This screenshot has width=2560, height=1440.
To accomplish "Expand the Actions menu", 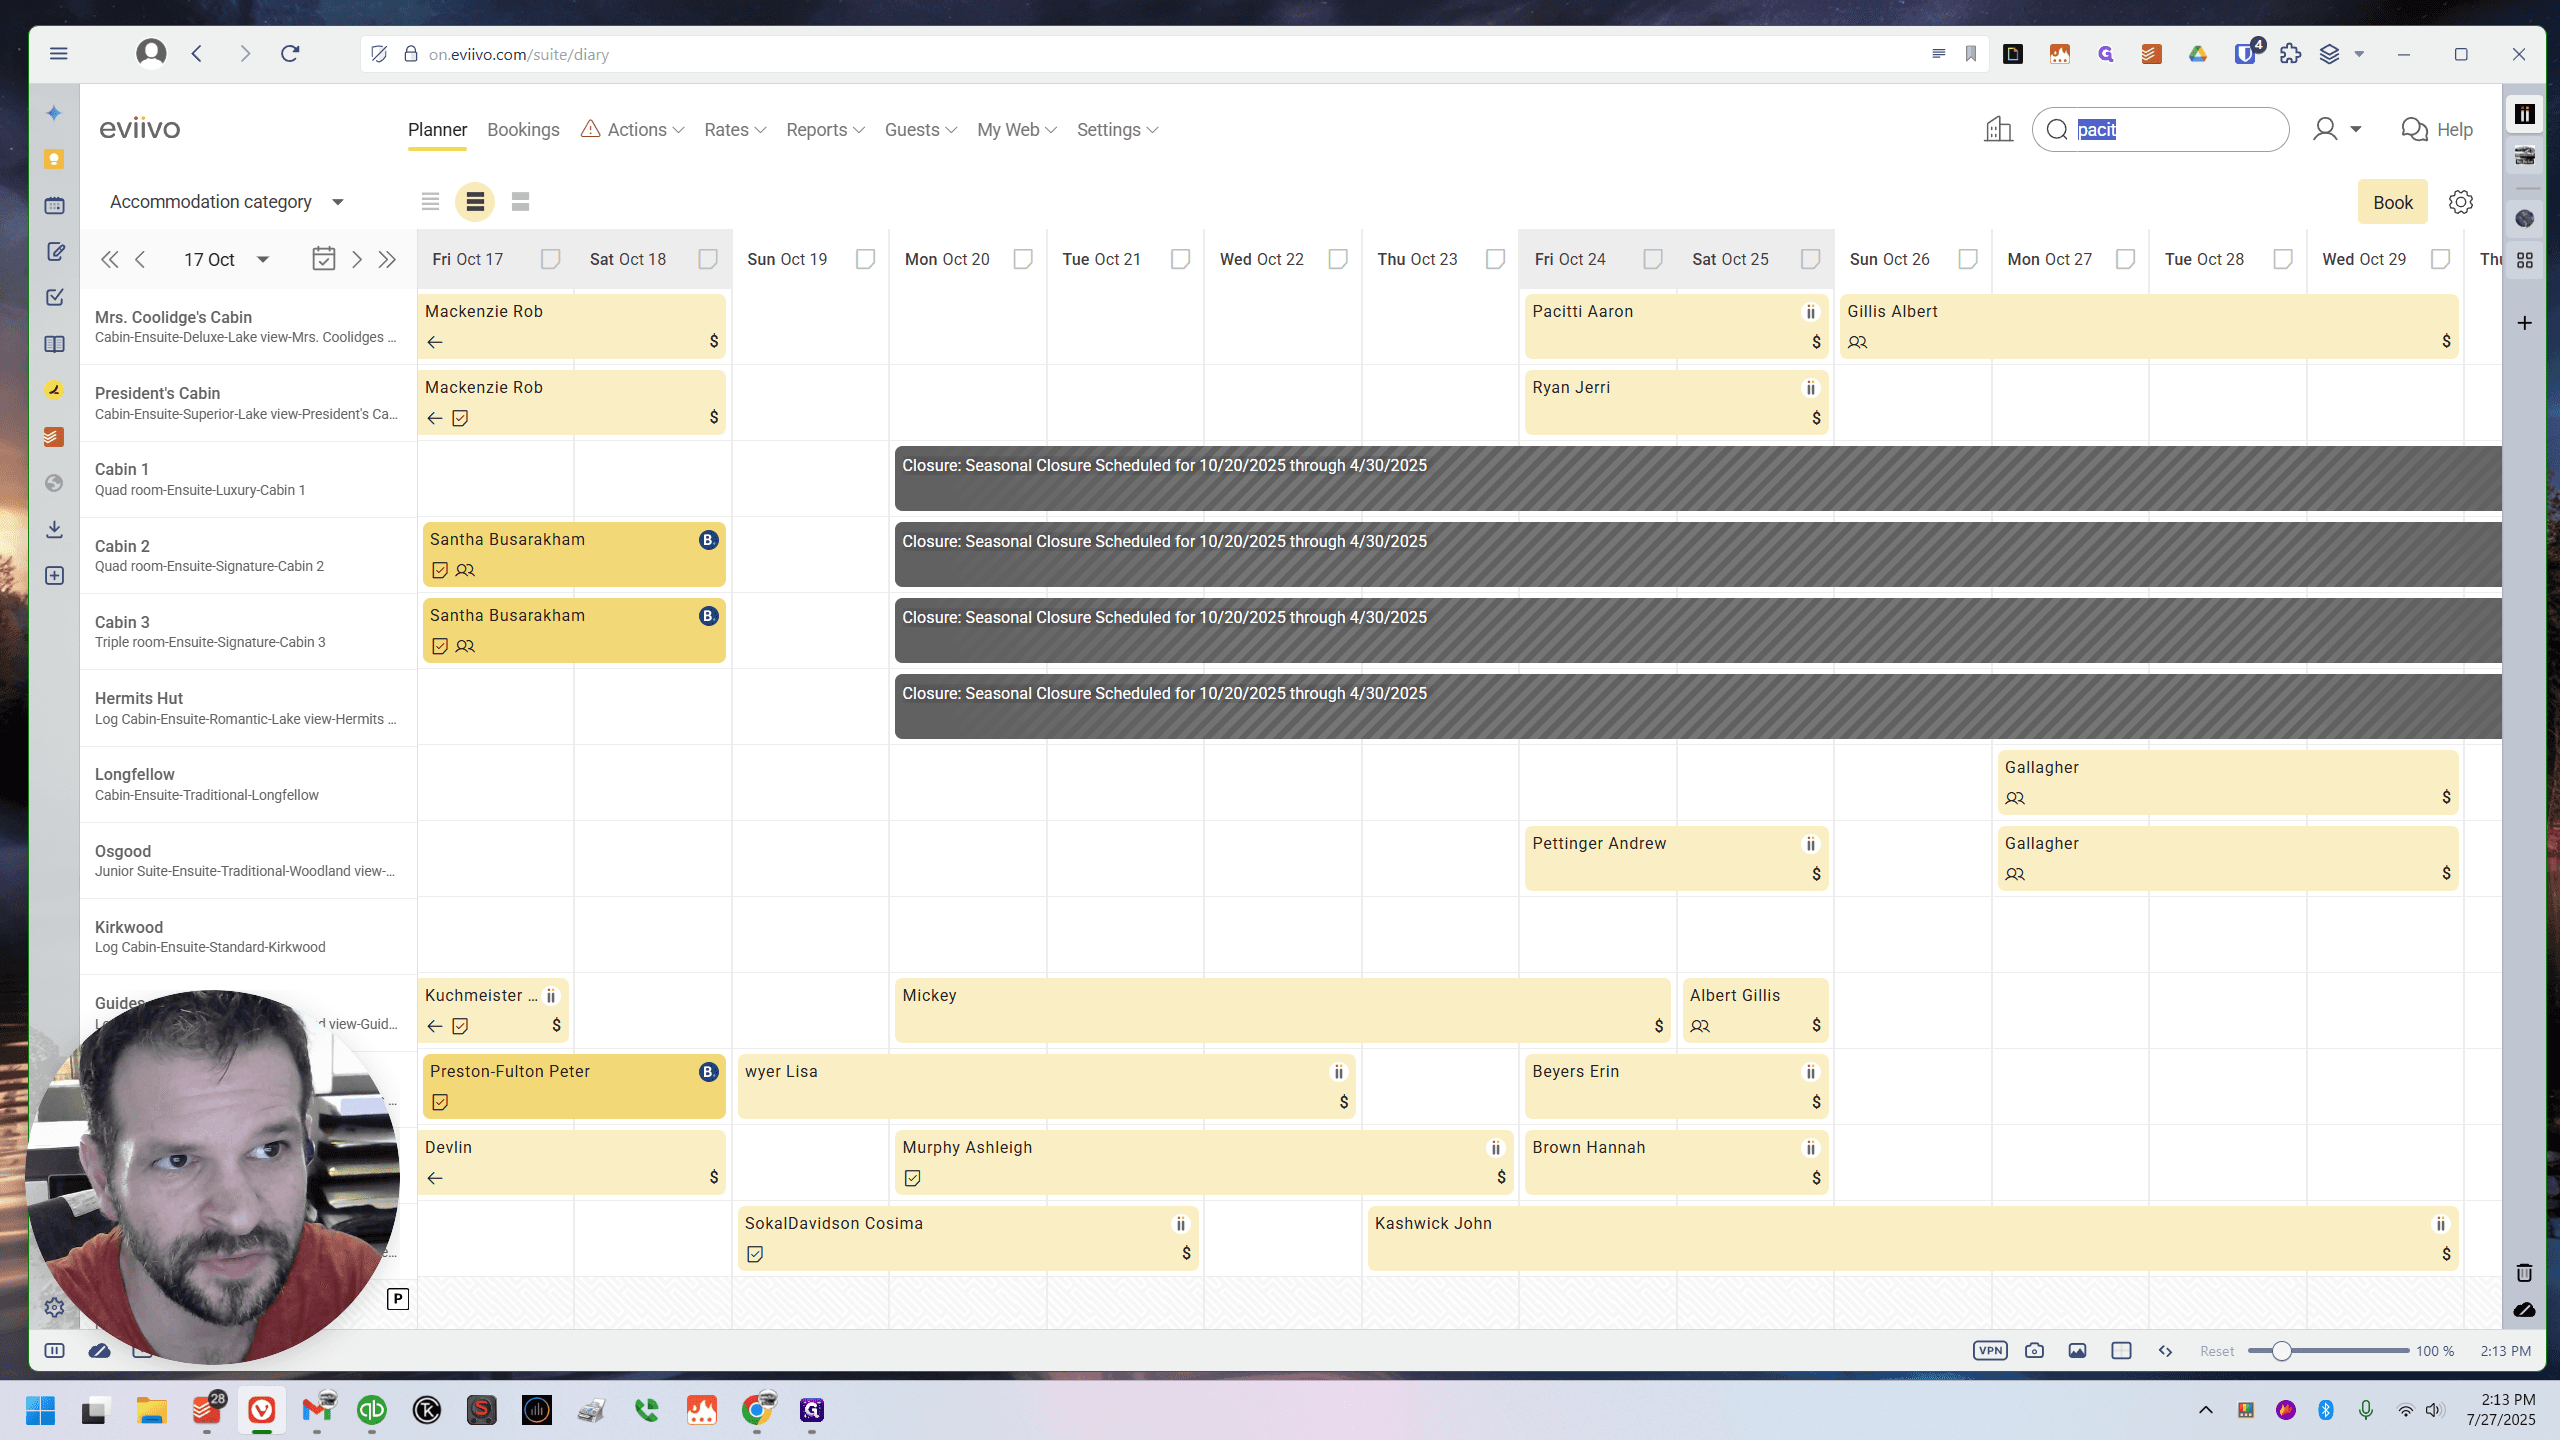I will [633, 130].
